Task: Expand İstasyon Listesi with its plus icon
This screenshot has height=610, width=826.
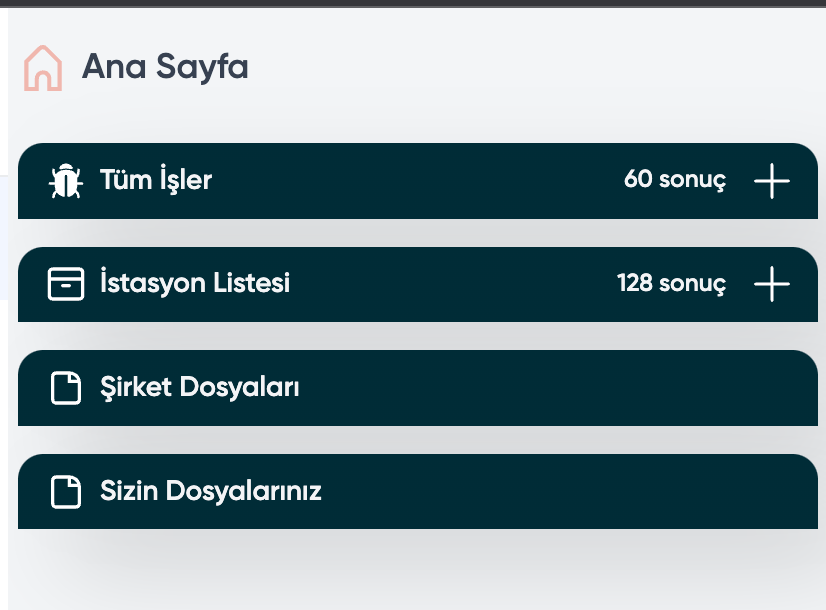Action: 772,283
